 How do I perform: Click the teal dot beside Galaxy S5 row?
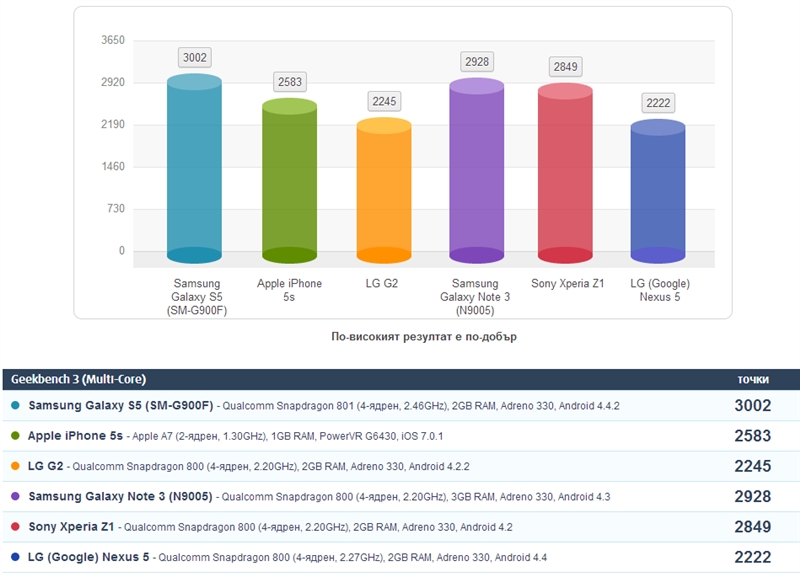(15, 405)
